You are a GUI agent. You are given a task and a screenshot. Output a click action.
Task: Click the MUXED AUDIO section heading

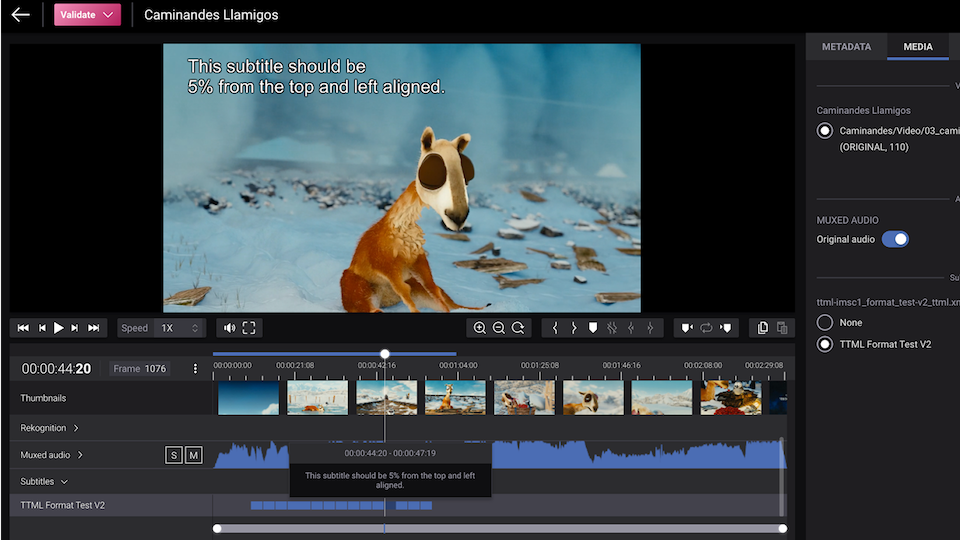tap(847, 220)
